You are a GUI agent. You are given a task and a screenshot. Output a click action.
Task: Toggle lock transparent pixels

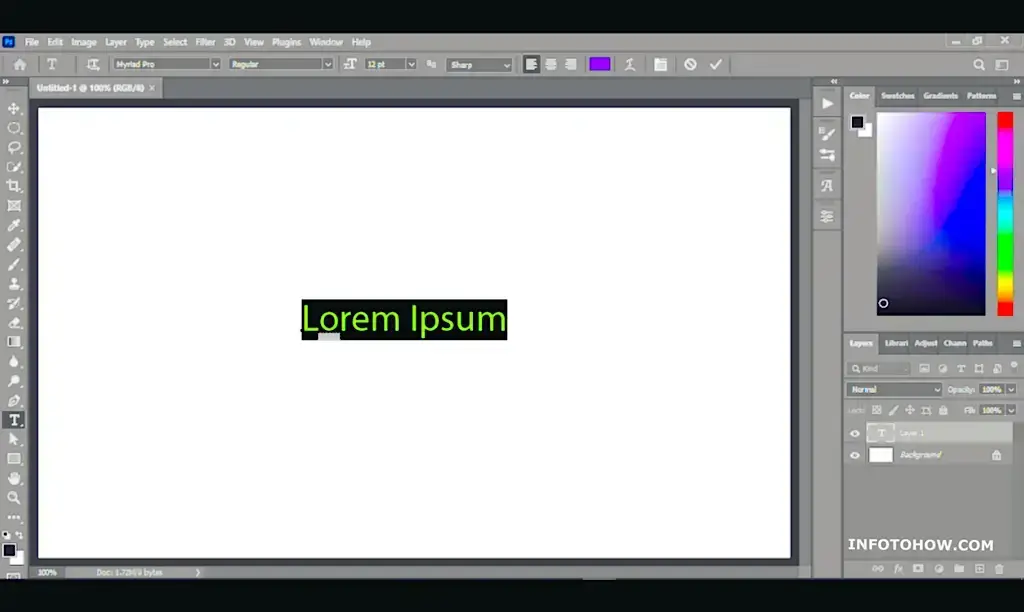click(876, 410)
